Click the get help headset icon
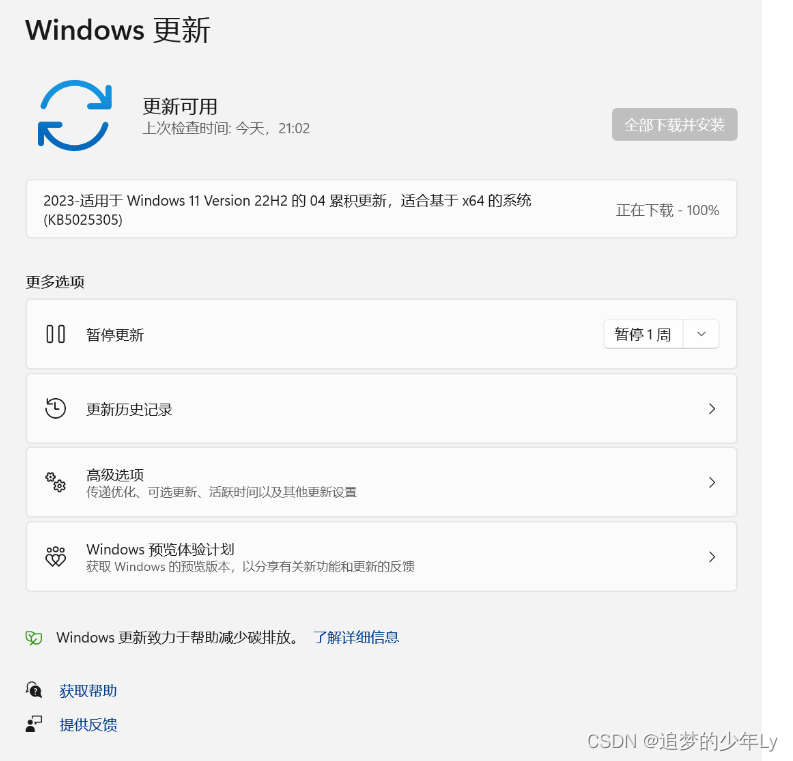793x761 pixels. [34, 690]
